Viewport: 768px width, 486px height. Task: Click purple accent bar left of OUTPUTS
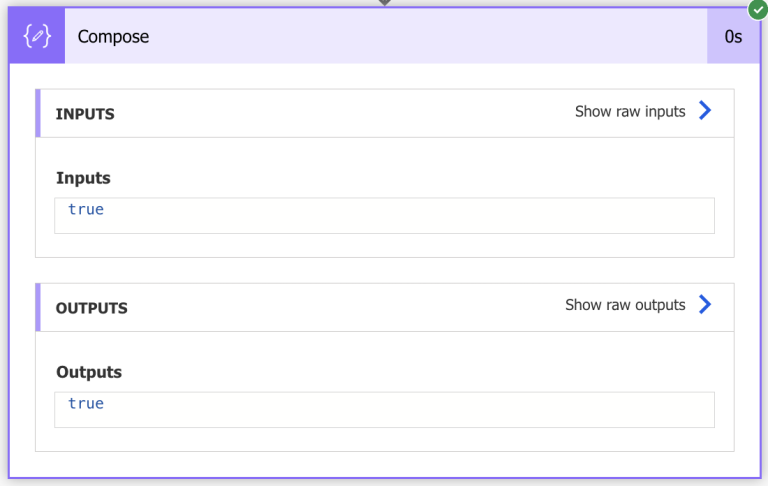(38, 307)
